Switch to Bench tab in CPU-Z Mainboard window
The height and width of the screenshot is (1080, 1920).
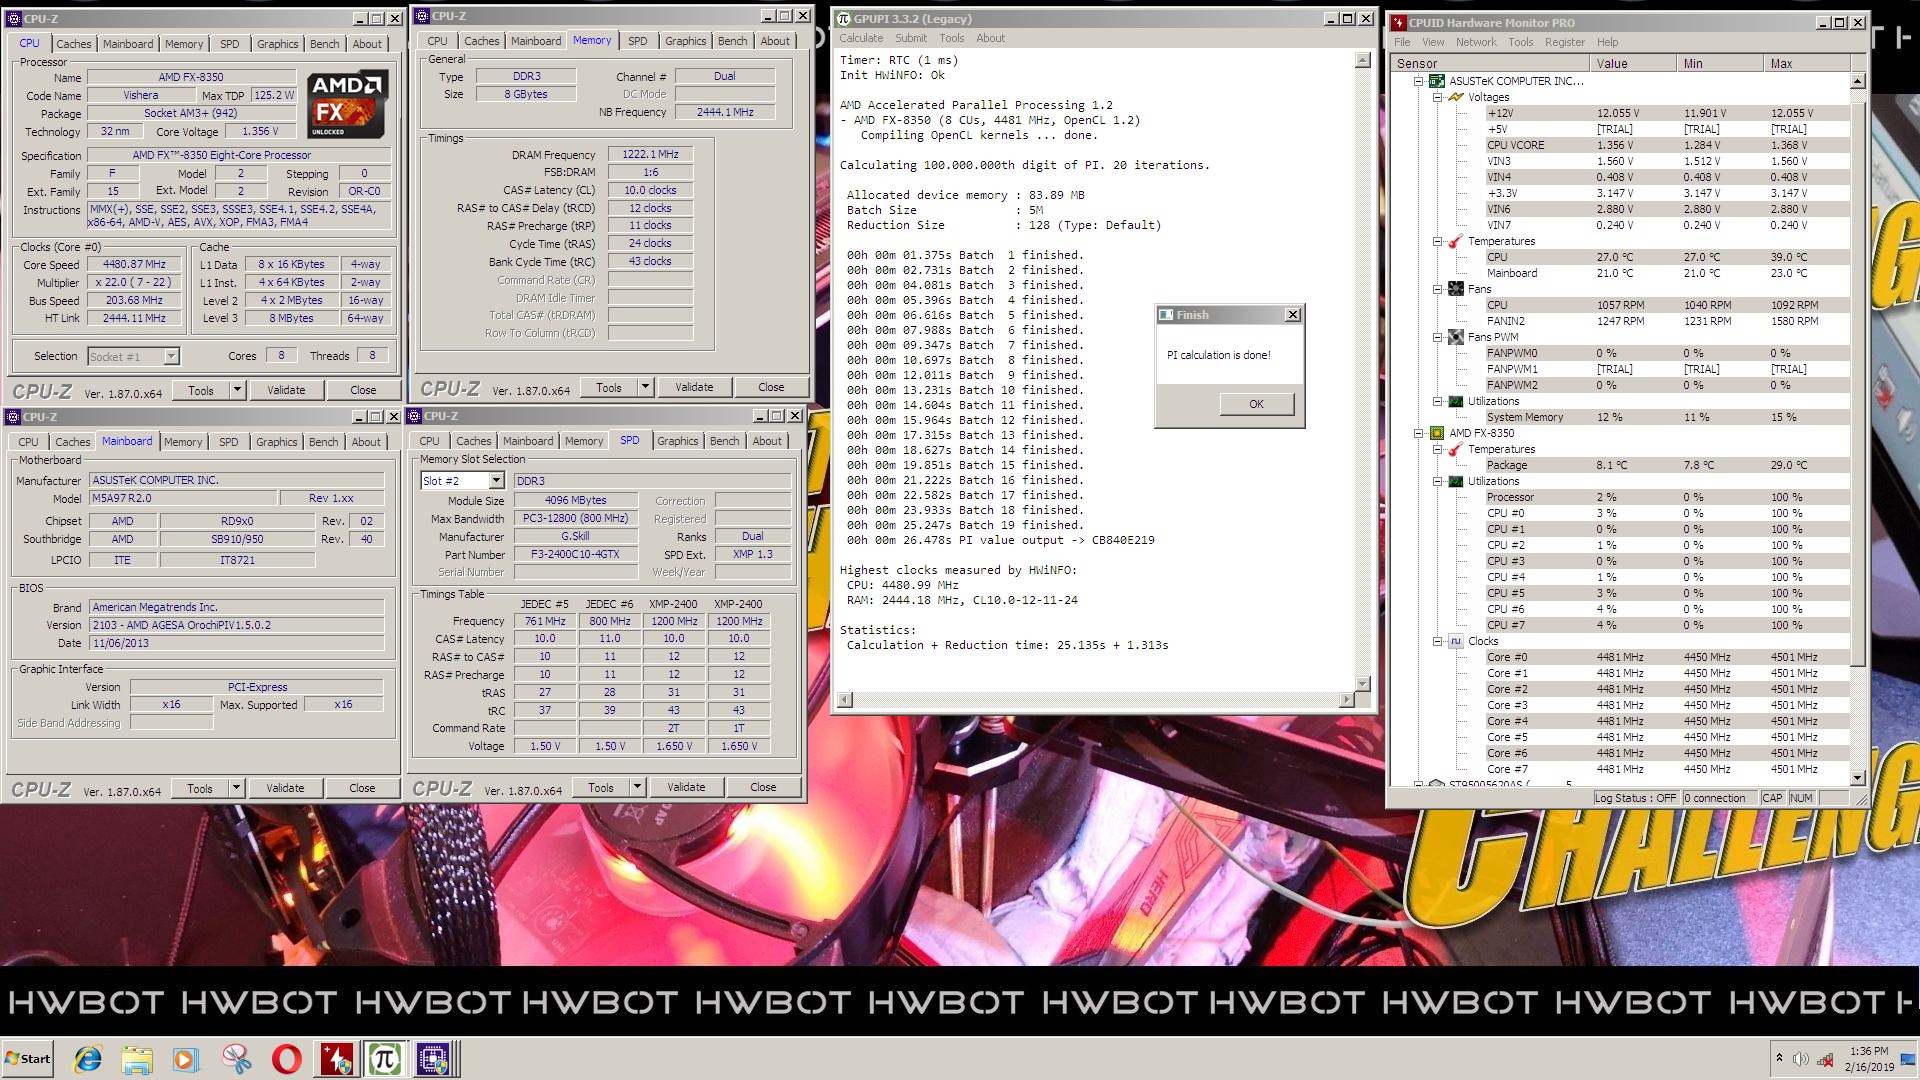pyautogui.click(x=323, y=442)
